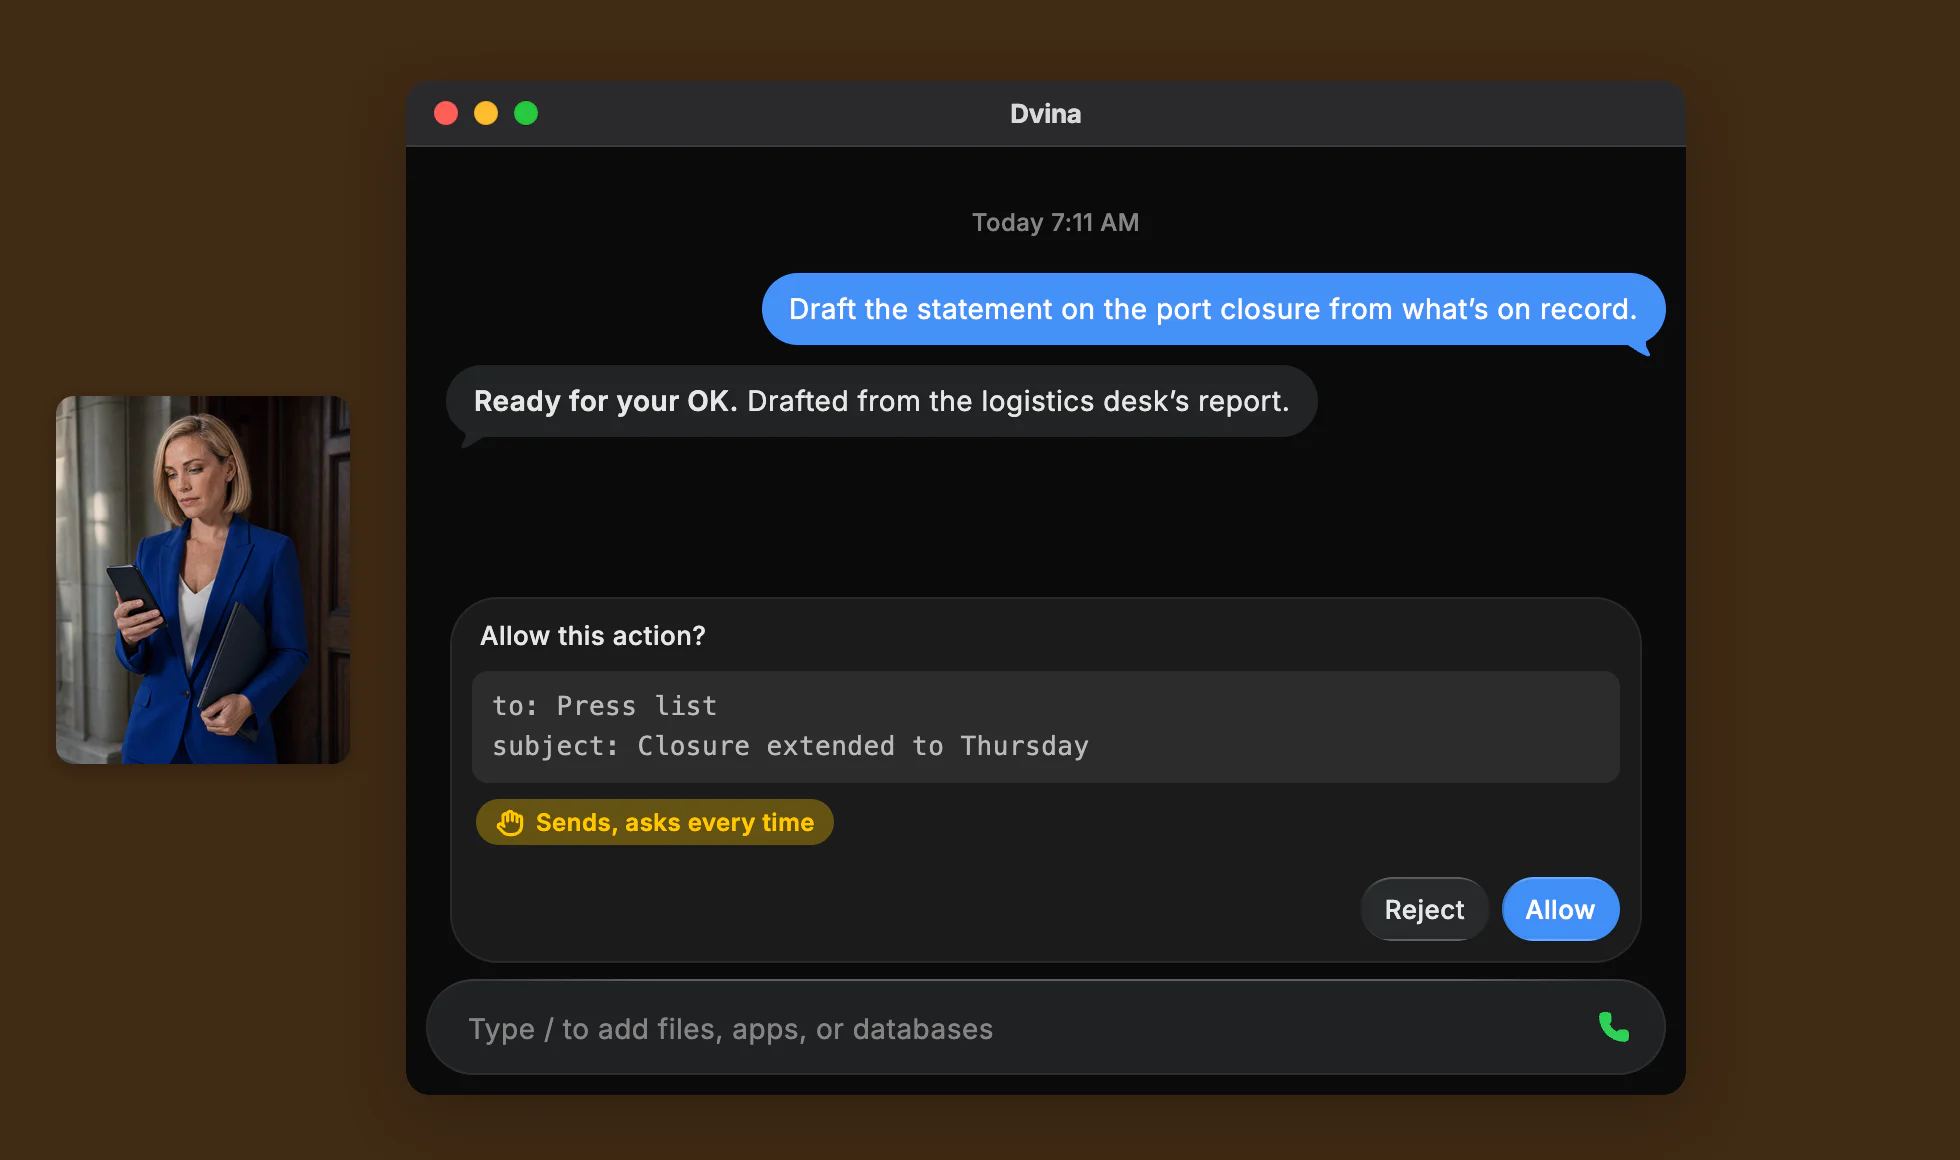1960x1160 pixels.
Task: Click the Dvina window title
Action: pyautogui.click(x=1045, y=114)
